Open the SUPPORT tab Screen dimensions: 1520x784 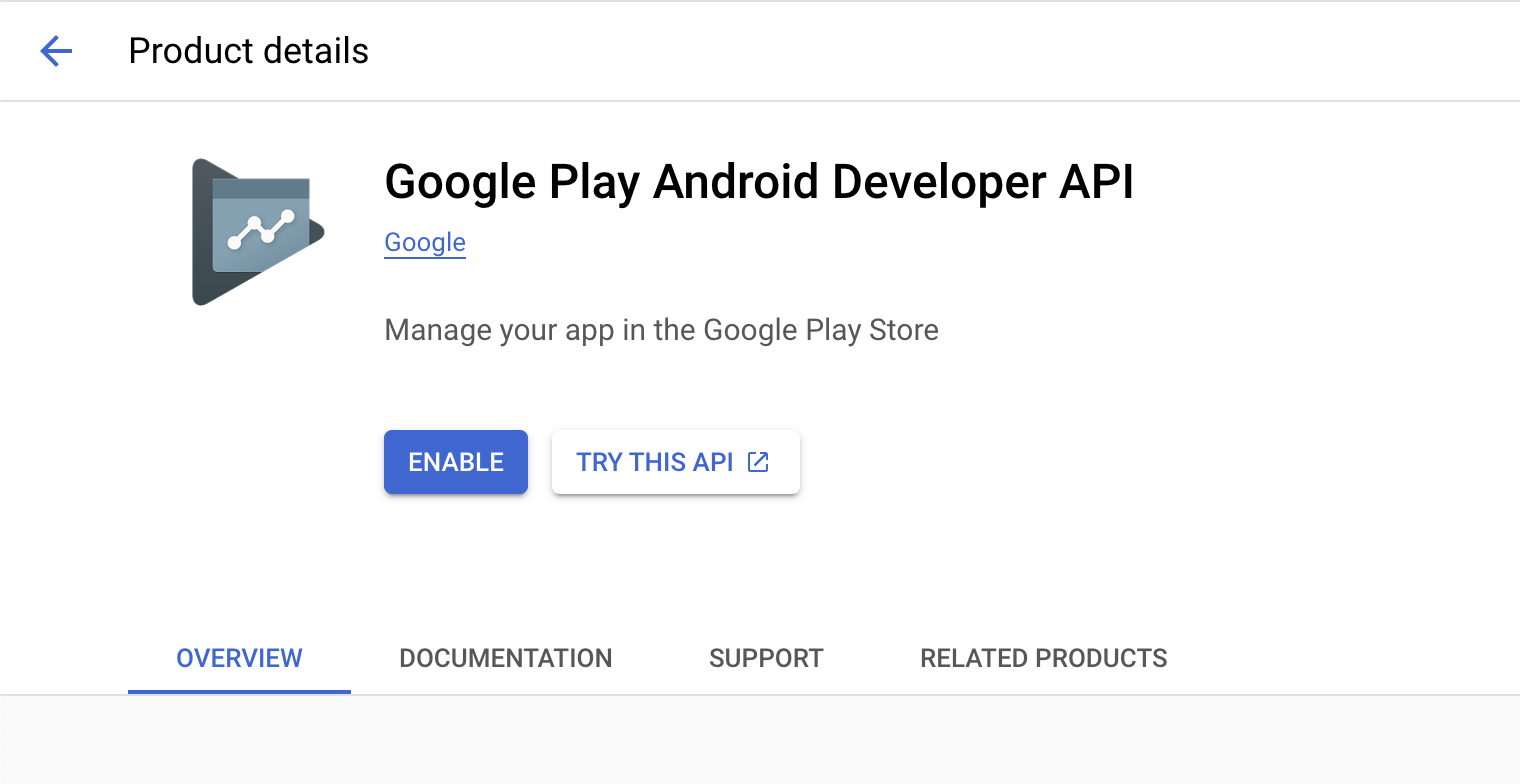(x=766, y=658)
